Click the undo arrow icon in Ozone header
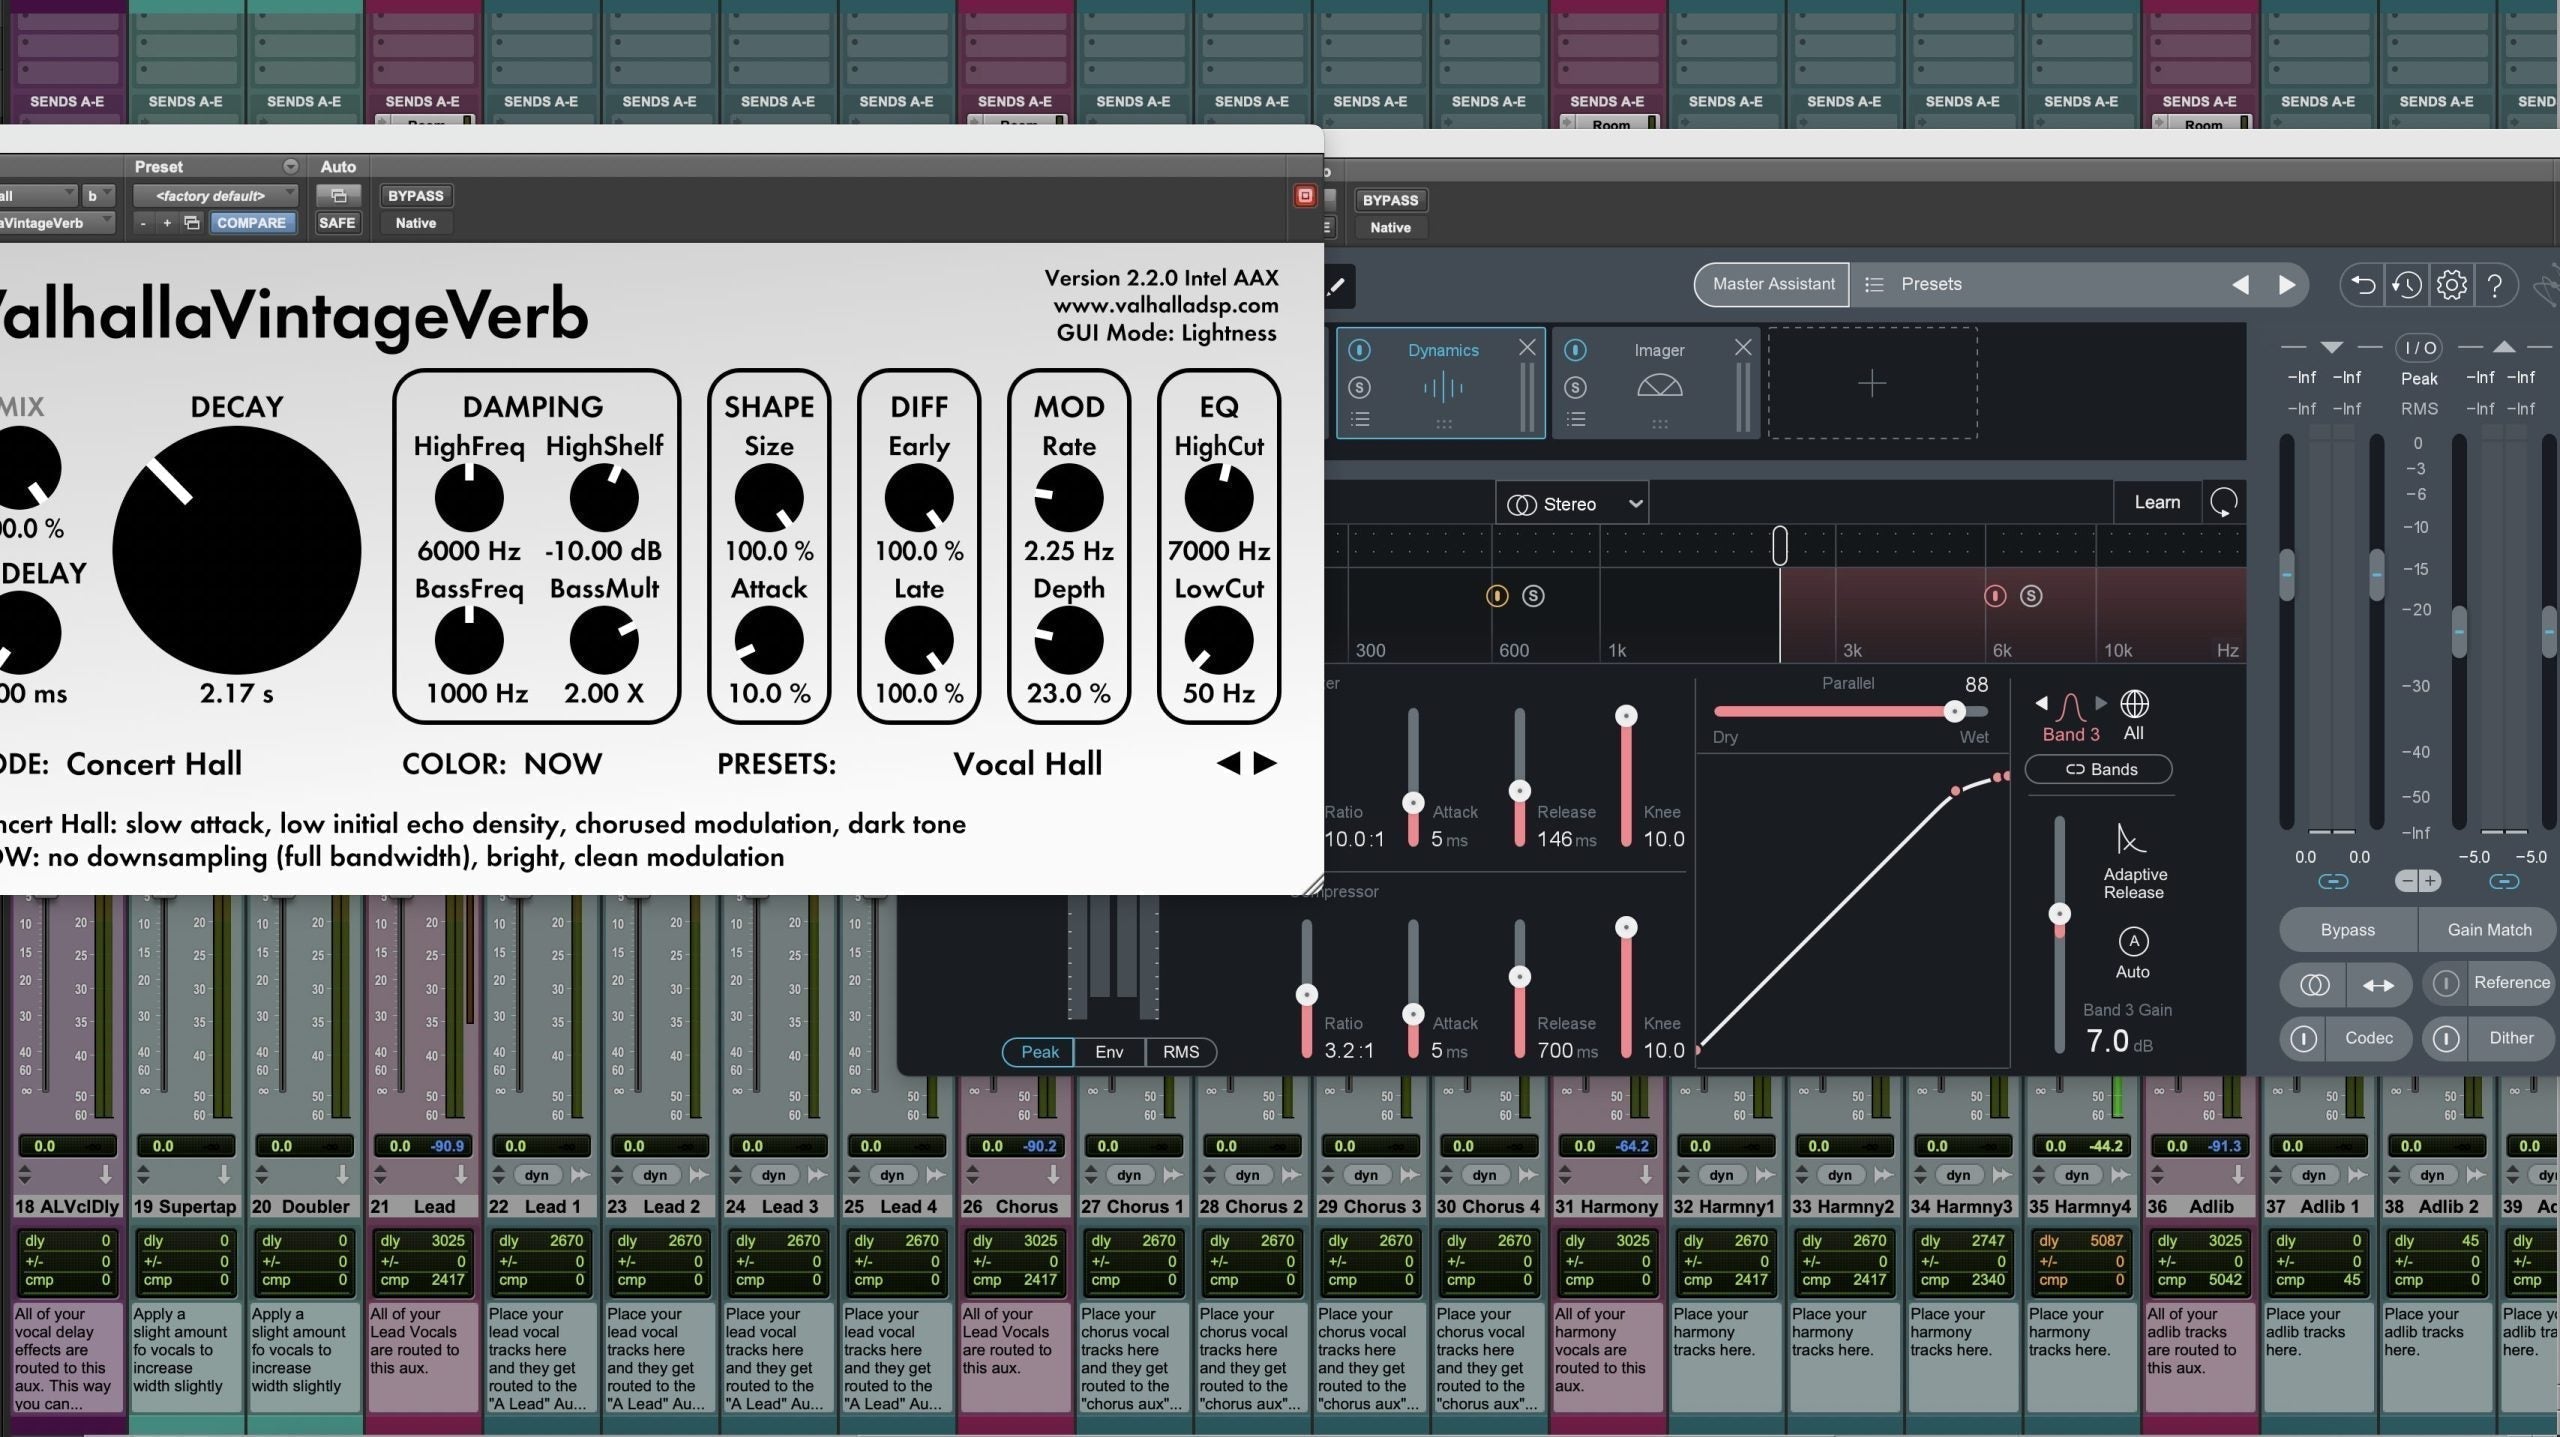This screenshot has height=1437, width=2560. click(x=2364, y=285)
